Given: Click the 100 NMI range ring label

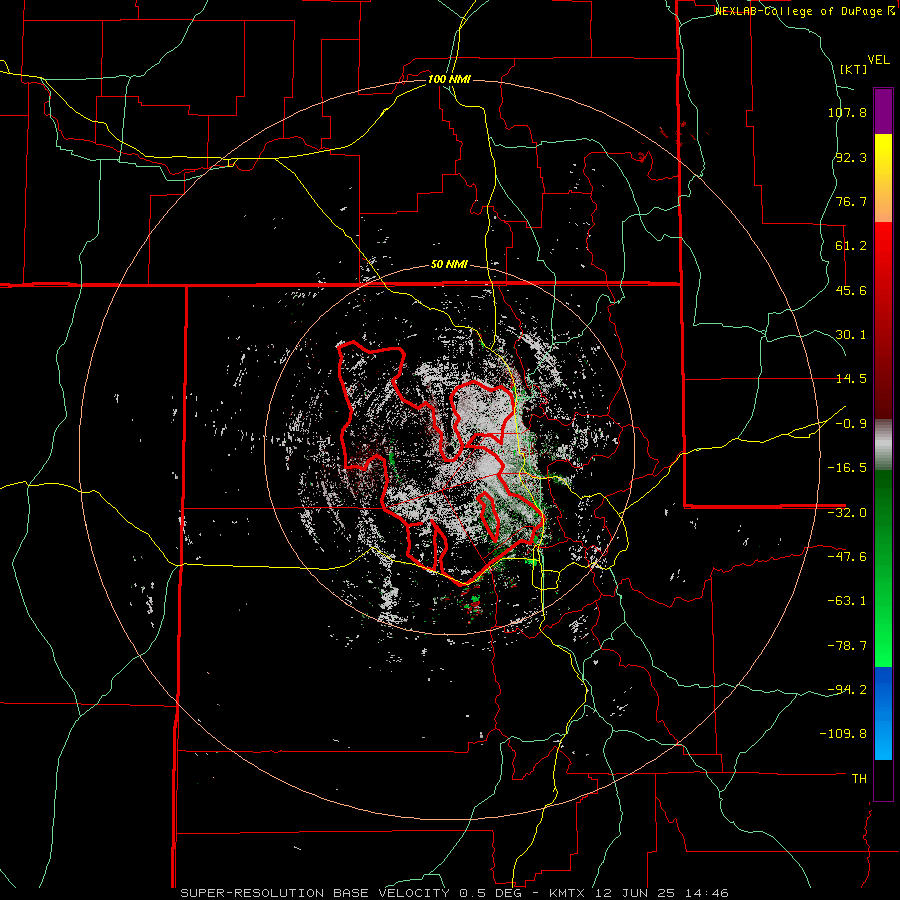Looking at the screenshot, I should click(449, 79).
